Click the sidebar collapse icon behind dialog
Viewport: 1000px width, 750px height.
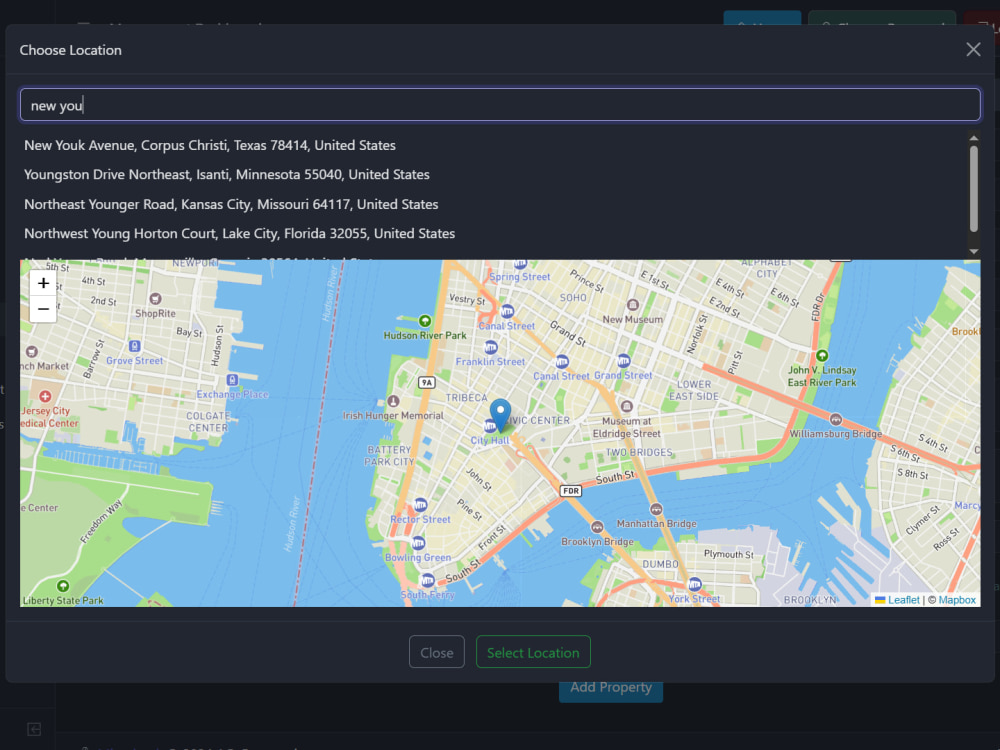(34, 730)
